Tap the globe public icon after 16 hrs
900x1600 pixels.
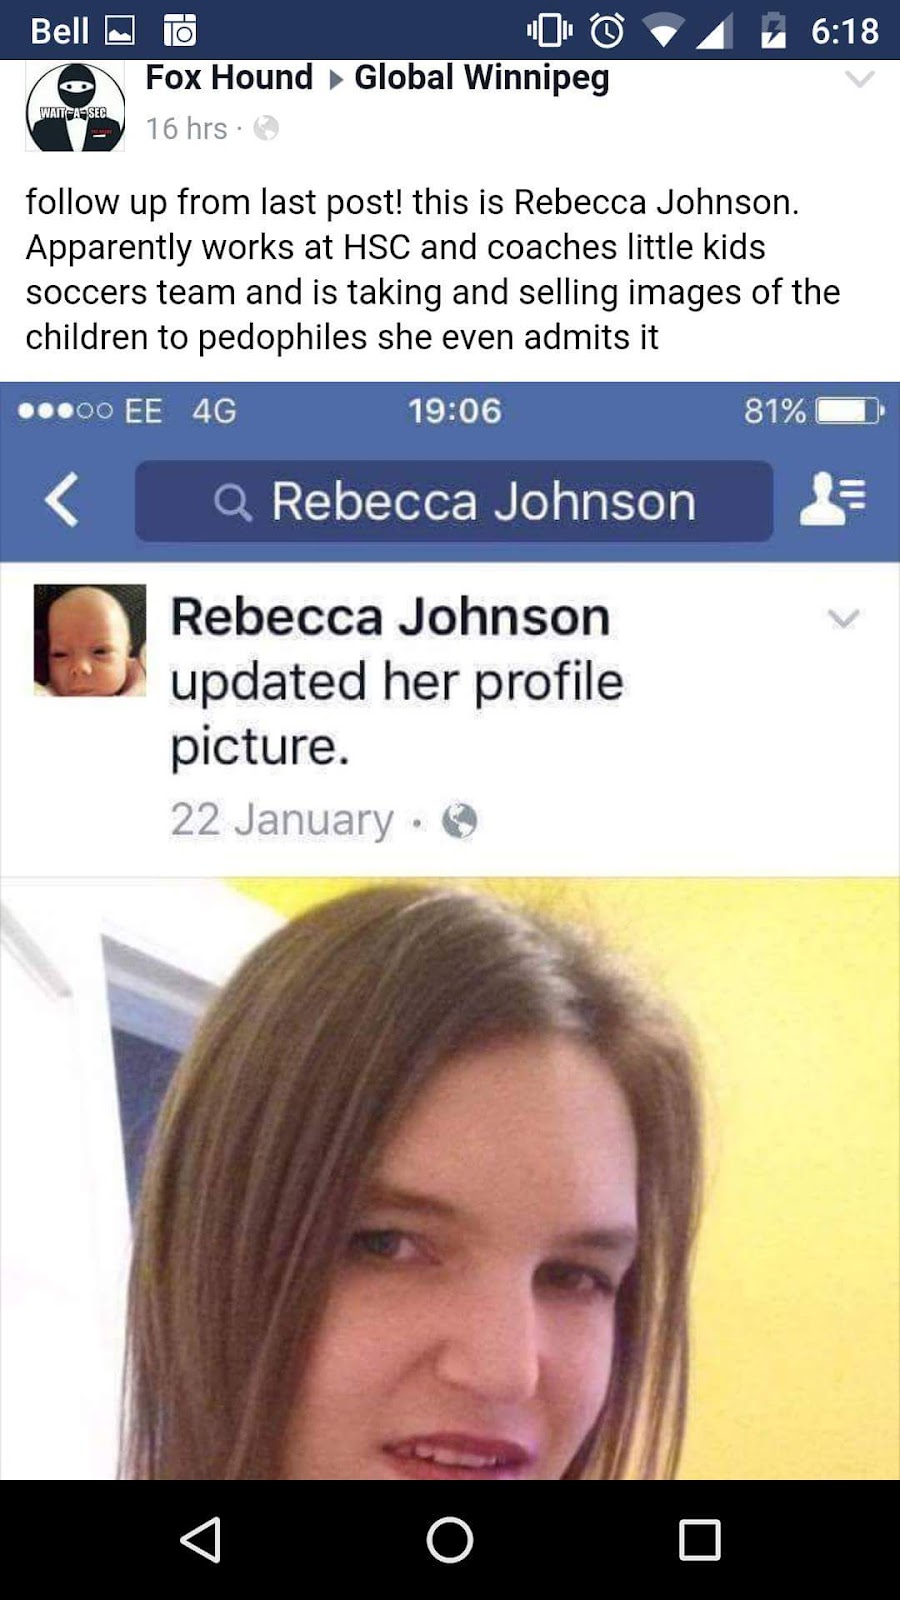(x=266, y=128)
